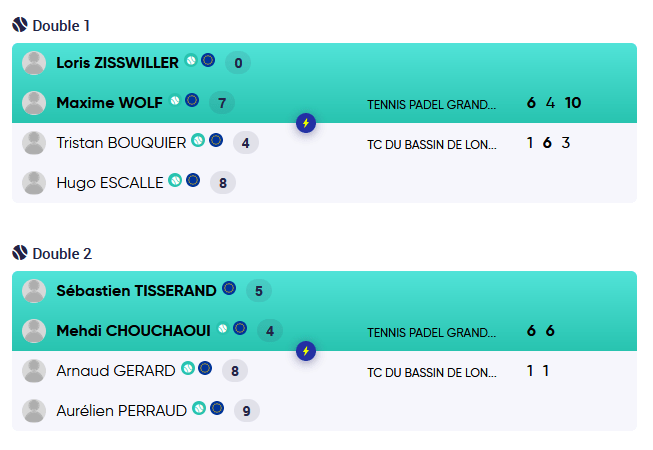Click Mehdi CHOUCHAOUI's avatar picture
The height and width of the screenshot is (450, 653).
35,331
